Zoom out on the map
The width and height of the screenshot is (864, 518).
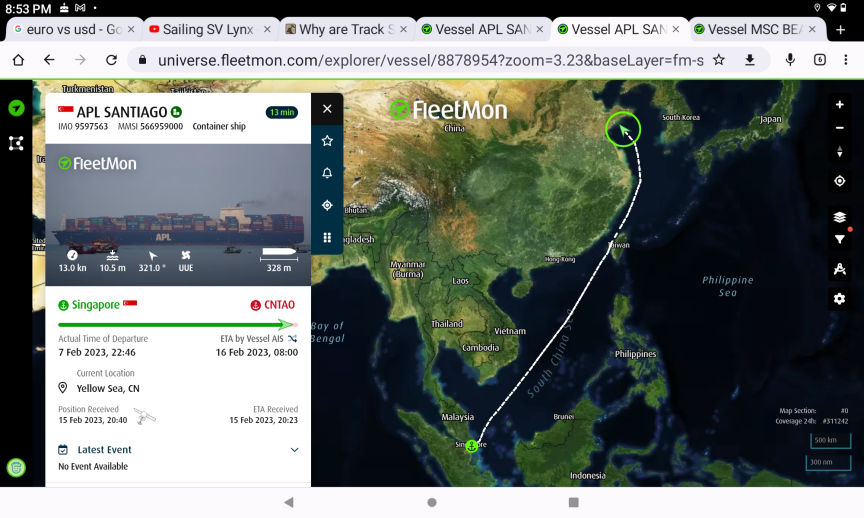point(839,128)
